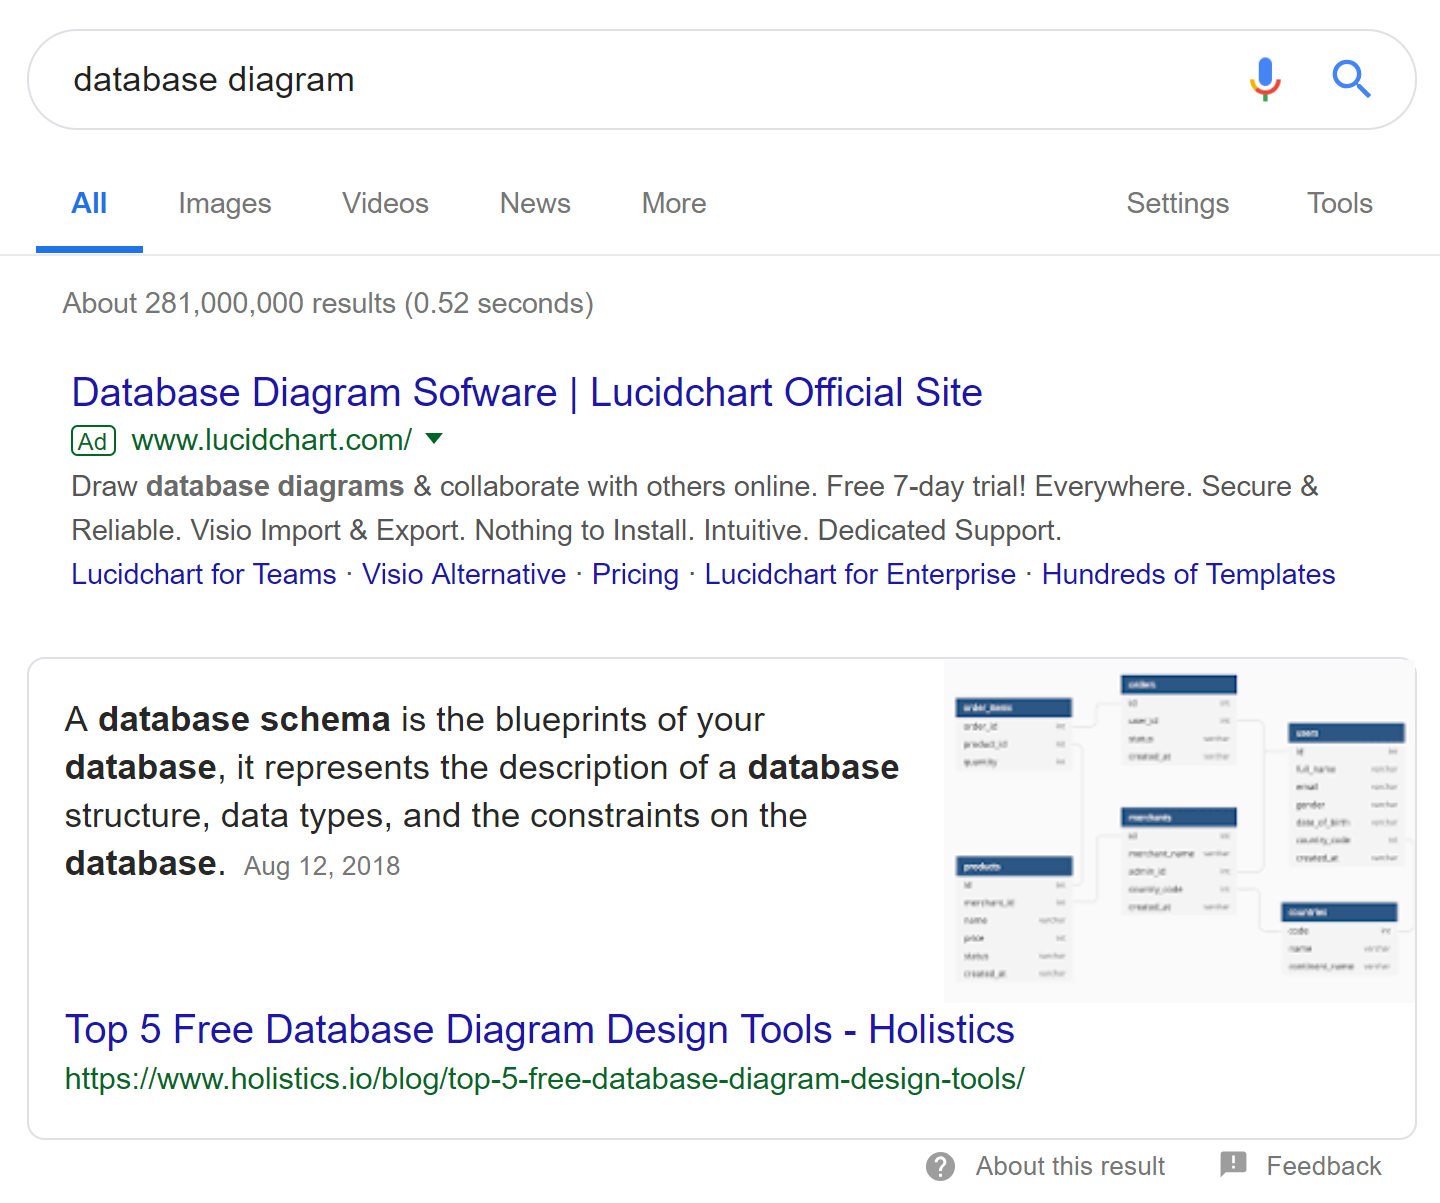This screenshot has height=1203, width=1440.
Task: Click the database schema diagram thumbnail
Action: [1179, 830]
